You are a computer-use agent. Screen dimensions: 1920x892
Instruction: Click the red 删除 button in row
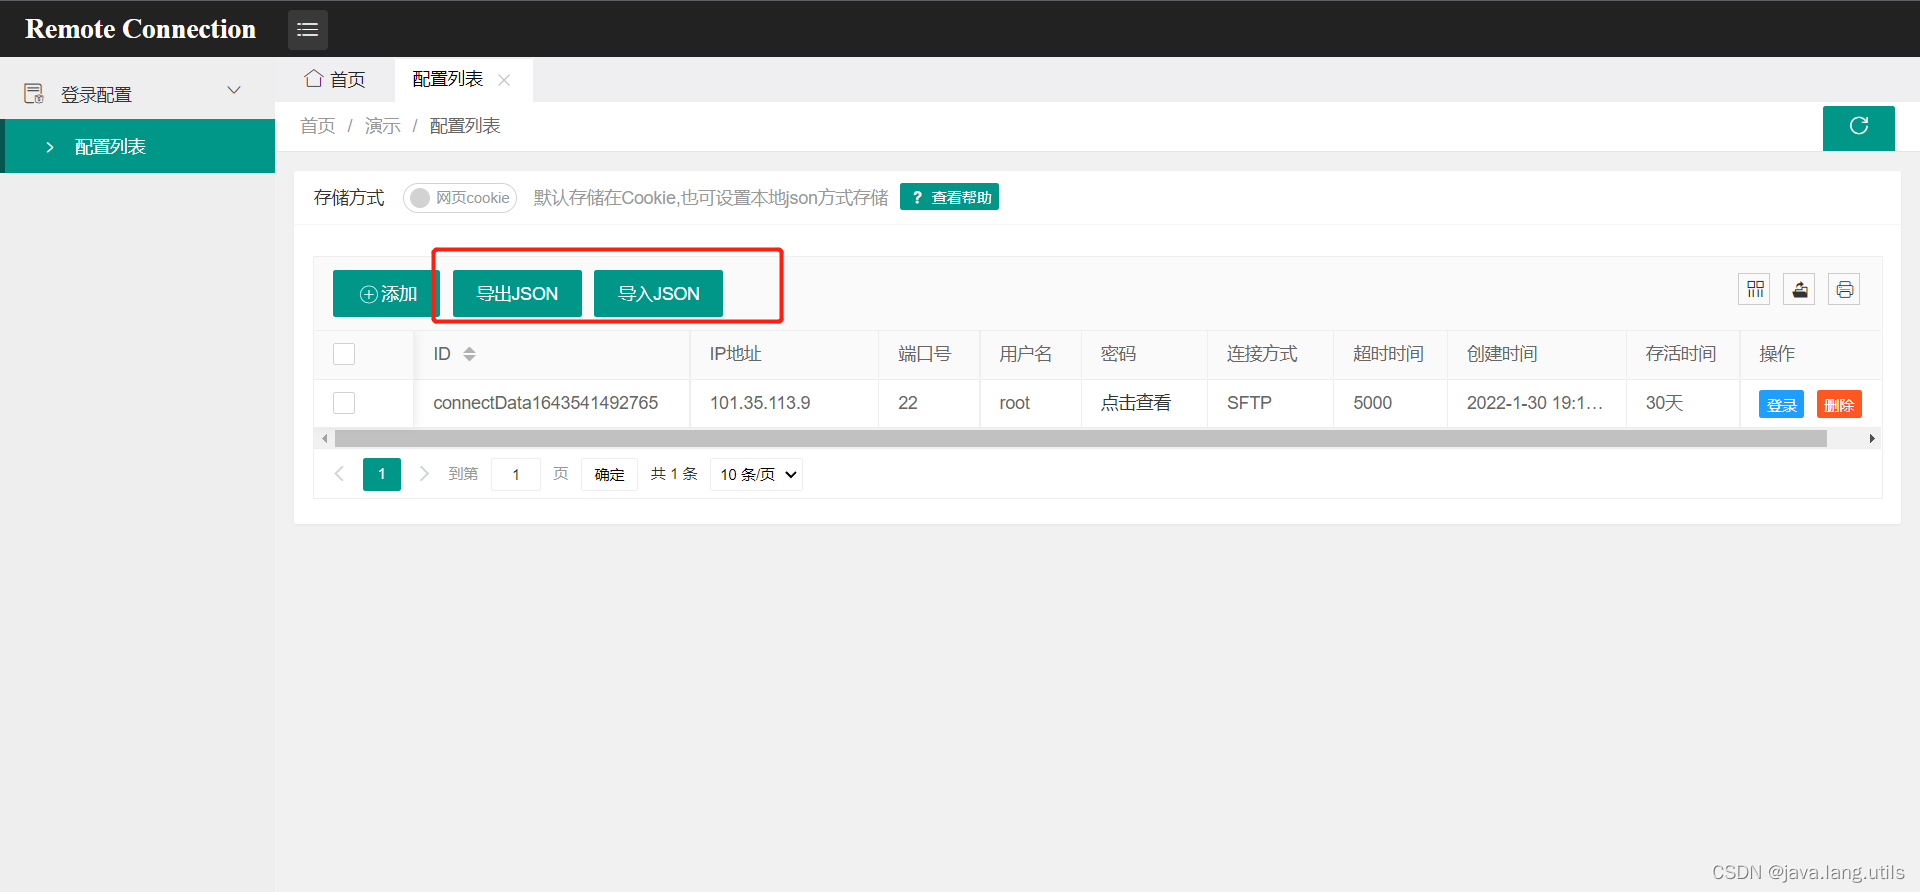tap(1839, 404)
